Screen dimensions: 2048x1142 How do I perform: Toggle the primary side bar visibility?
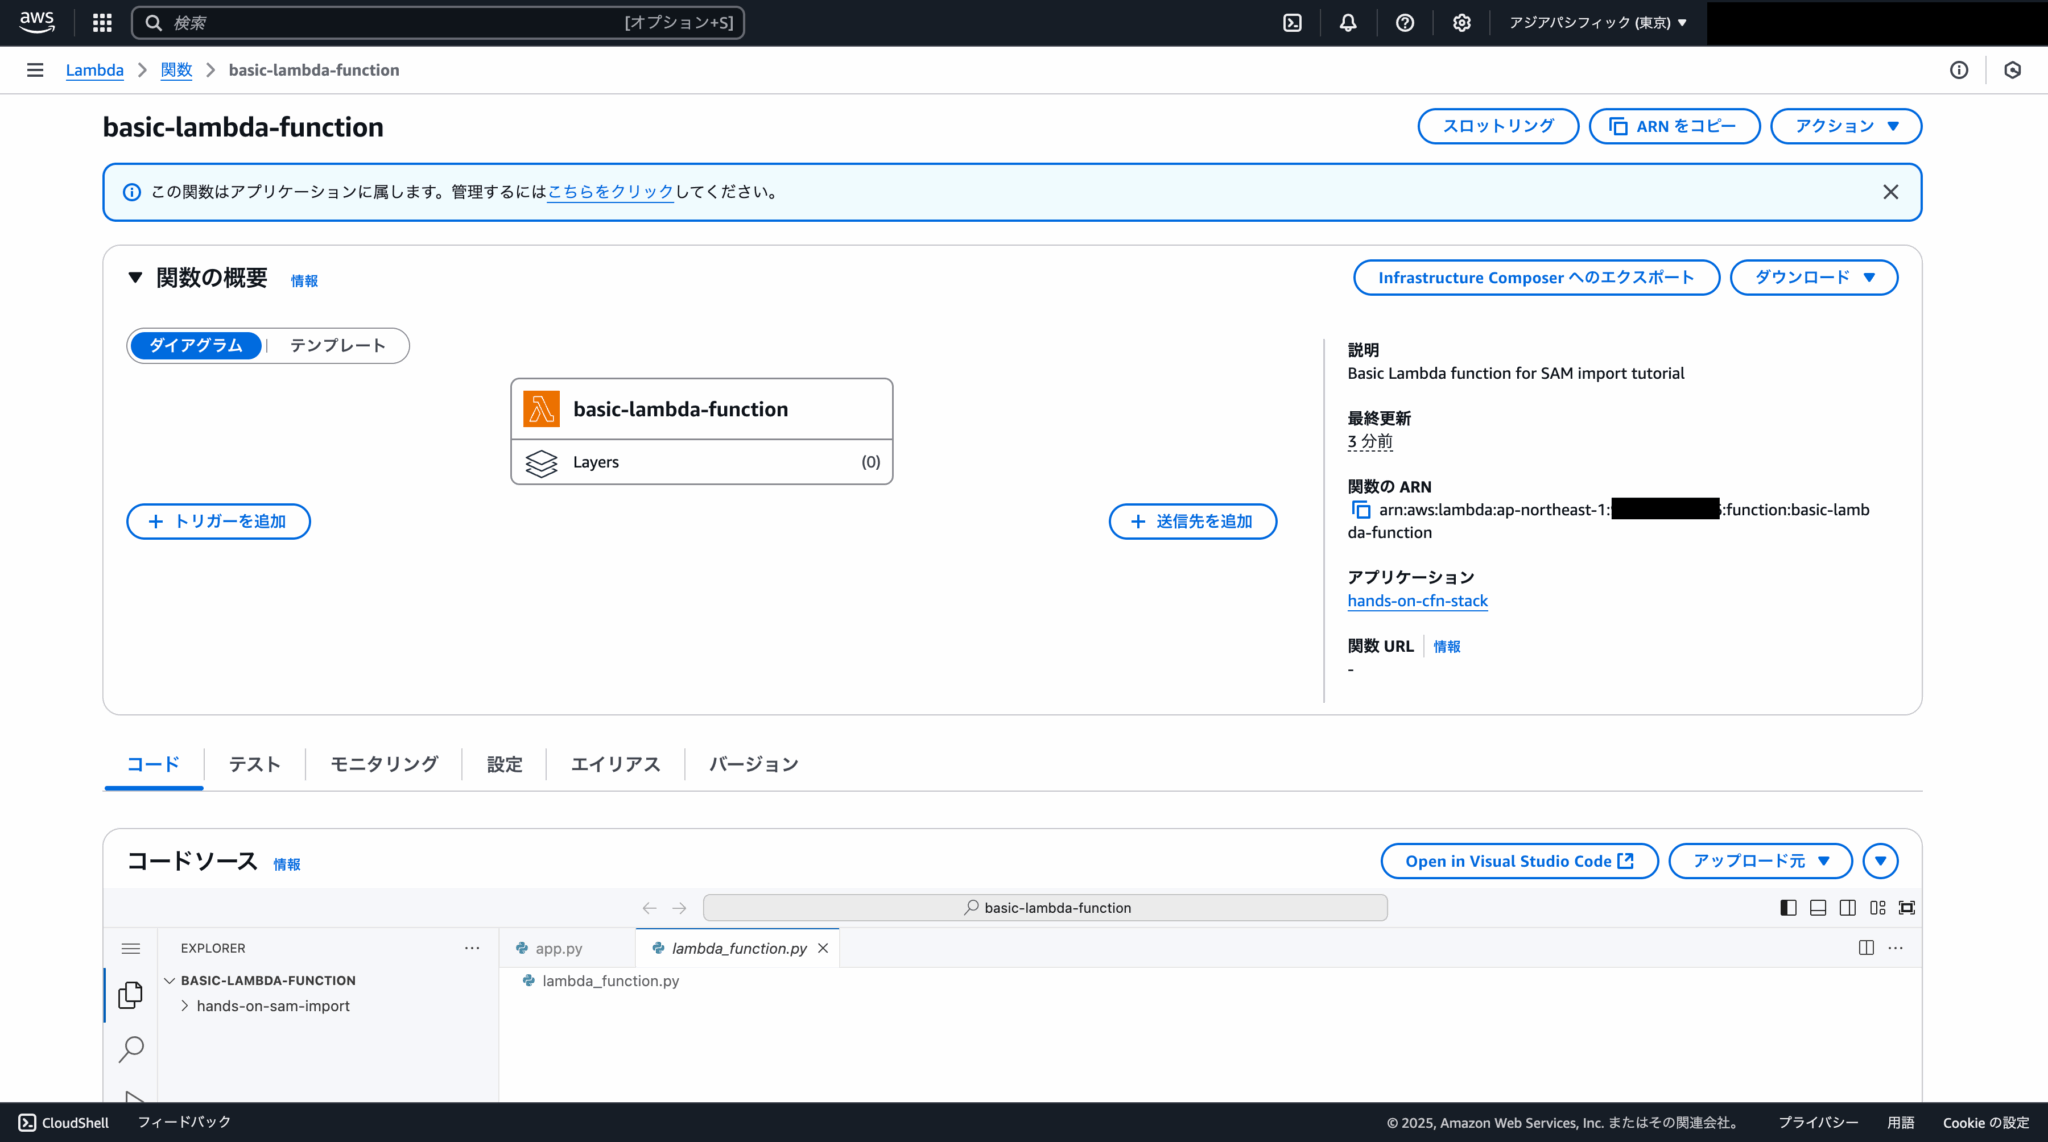1787,907
